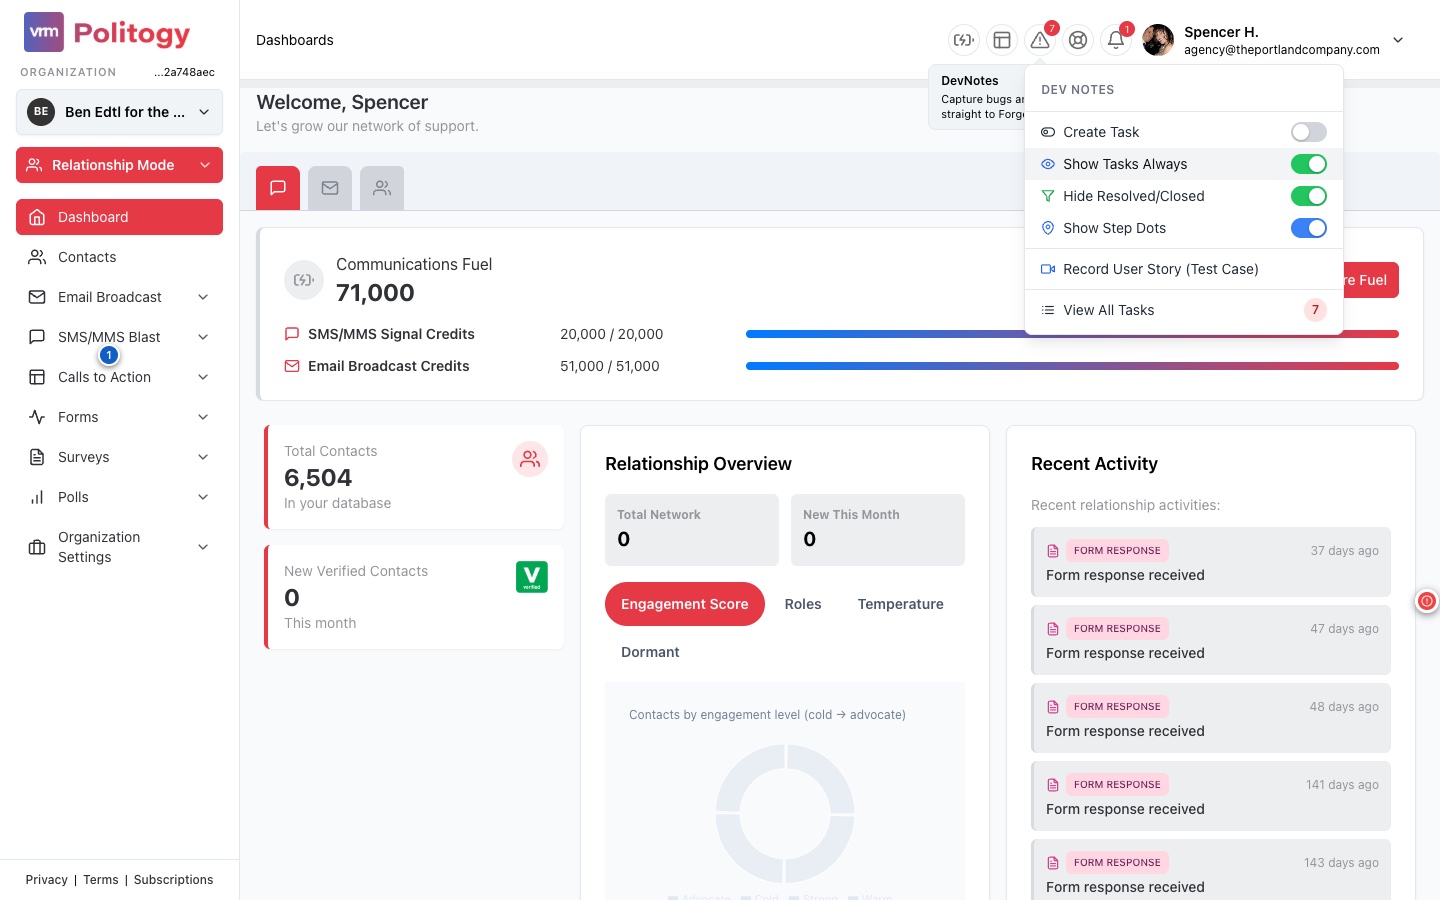Image resolution: width=1440 pixels, height=900 pixels.
Task: Click the Organization Settings briefcase icon
Action: pos(37,547)
